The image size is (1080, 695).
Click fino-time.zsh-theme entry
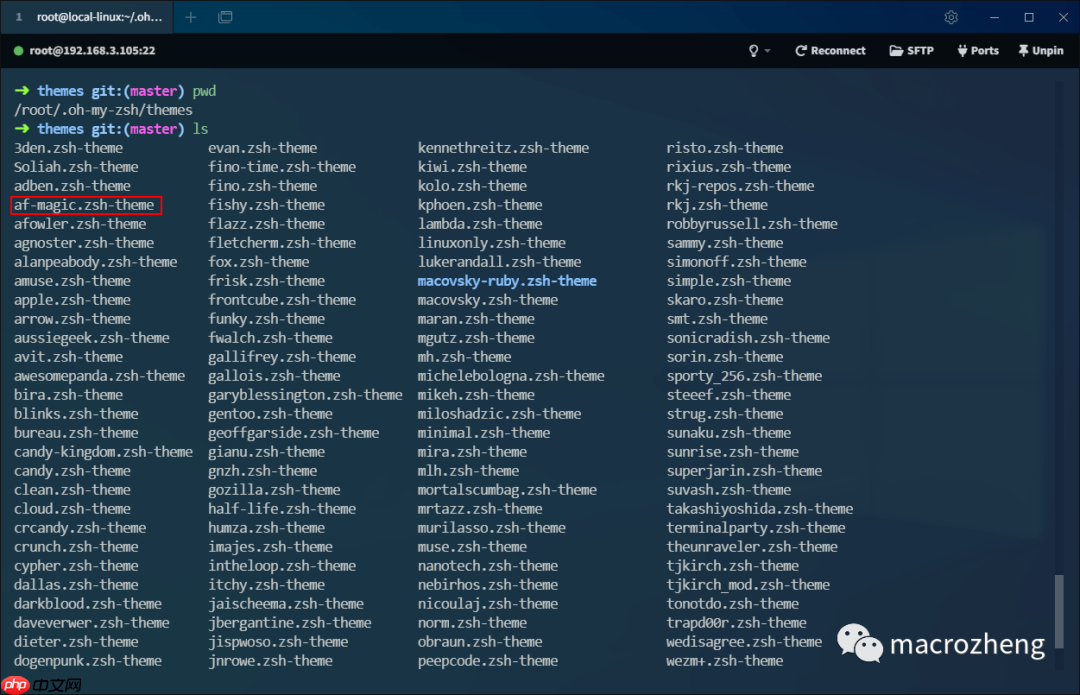tap(282, 167)
